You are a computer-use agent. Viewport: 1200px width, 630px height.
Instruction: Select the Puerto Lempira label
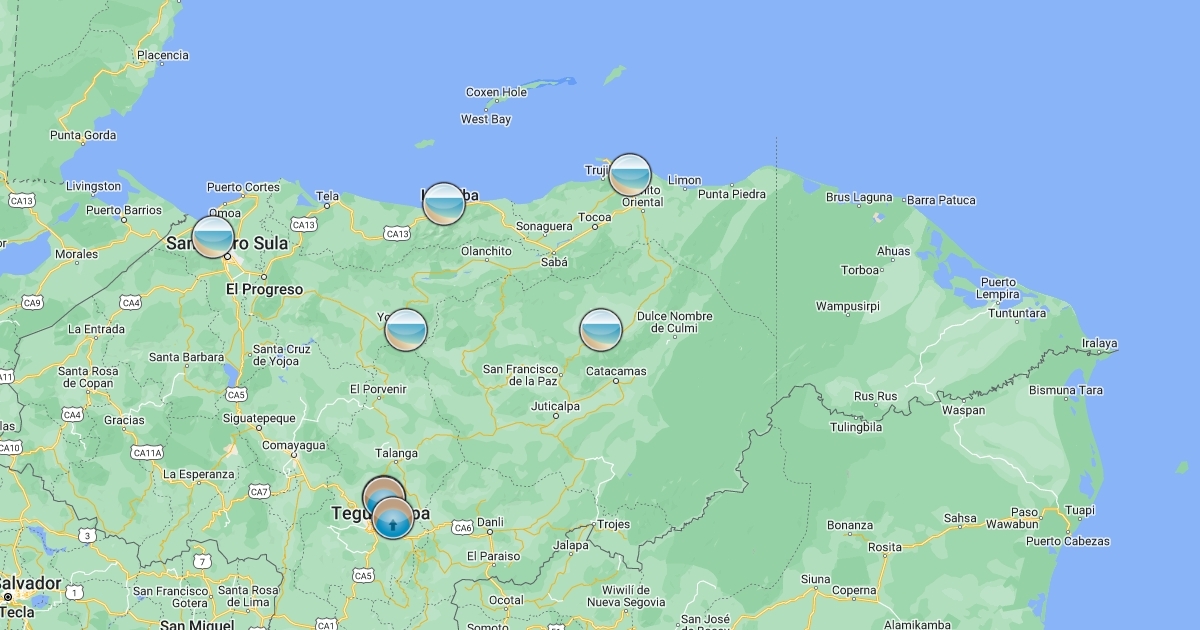tap(998, 288)
